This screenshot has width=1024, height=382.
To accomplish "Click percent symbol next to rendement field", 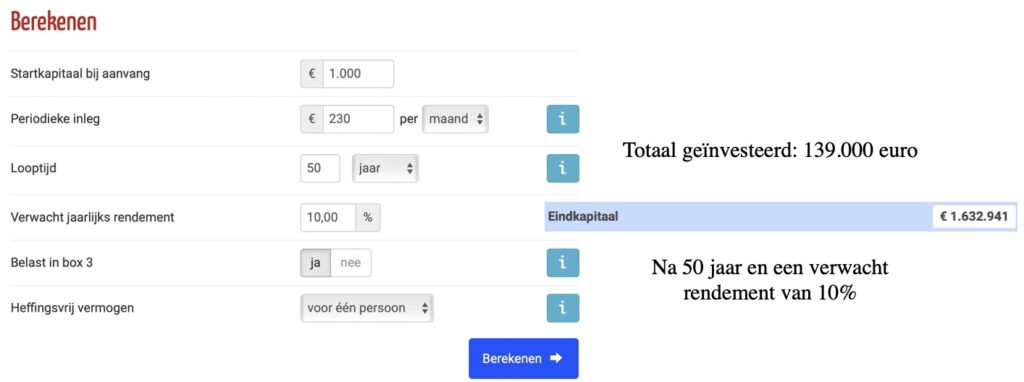I will (368, 218).
